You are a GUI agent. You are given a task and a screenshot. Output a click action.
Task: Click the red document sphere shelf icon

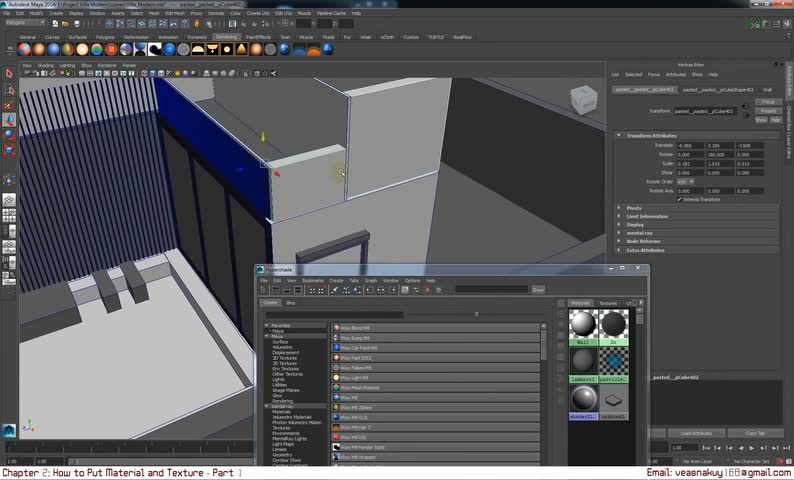click(x=111, y=49)
